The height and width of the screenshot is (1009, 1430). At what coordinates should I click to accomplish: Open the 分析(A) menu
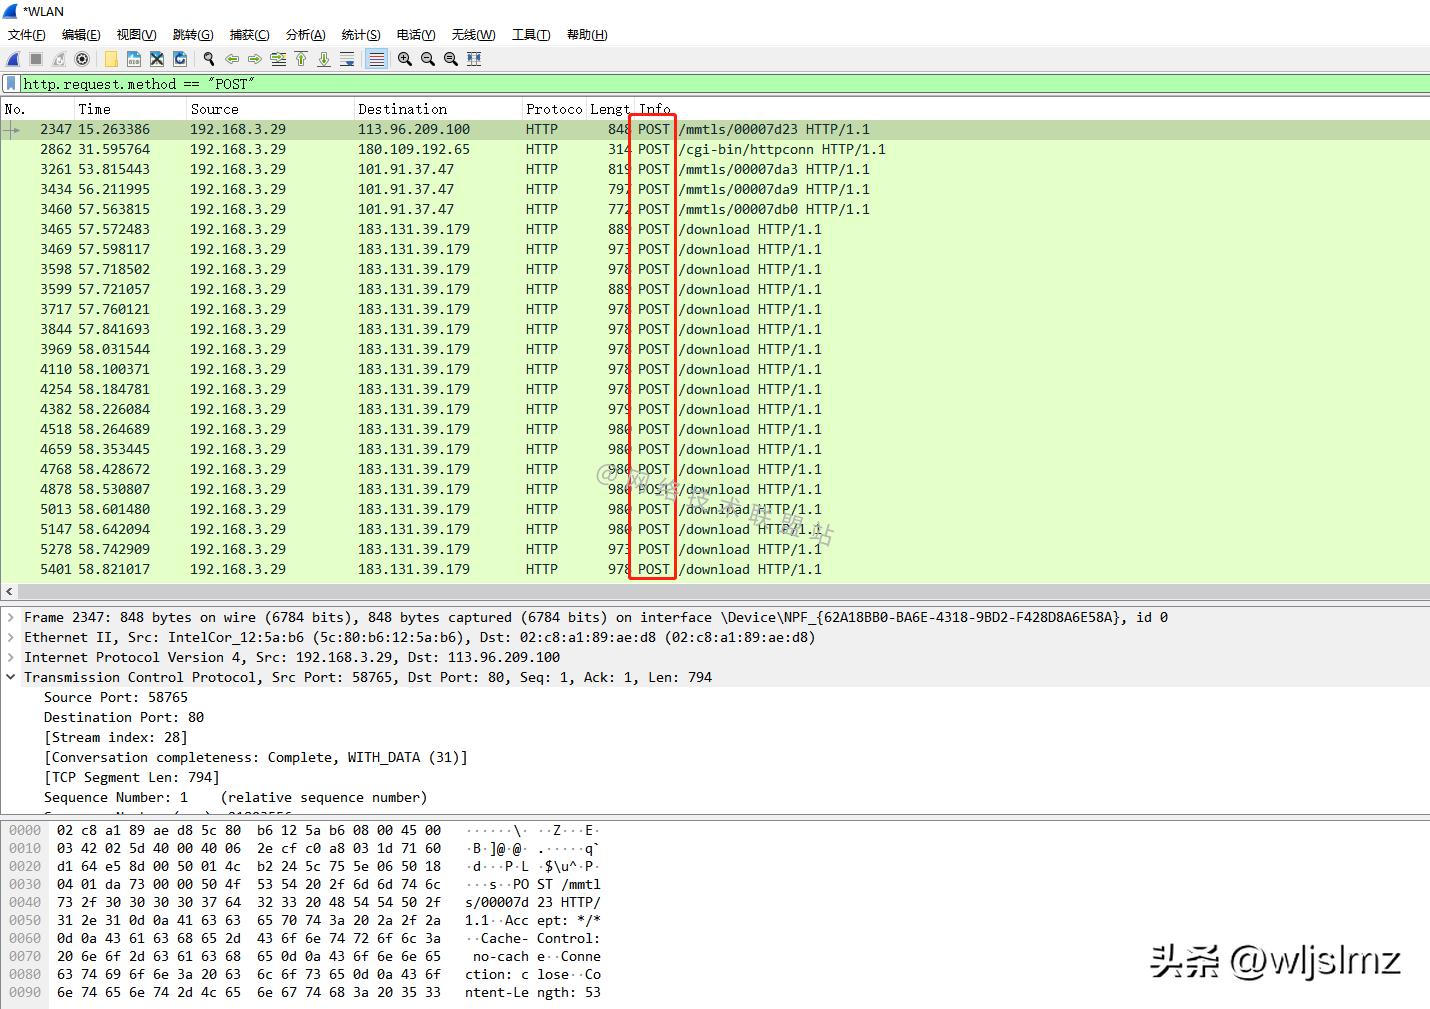click(305, 35)
